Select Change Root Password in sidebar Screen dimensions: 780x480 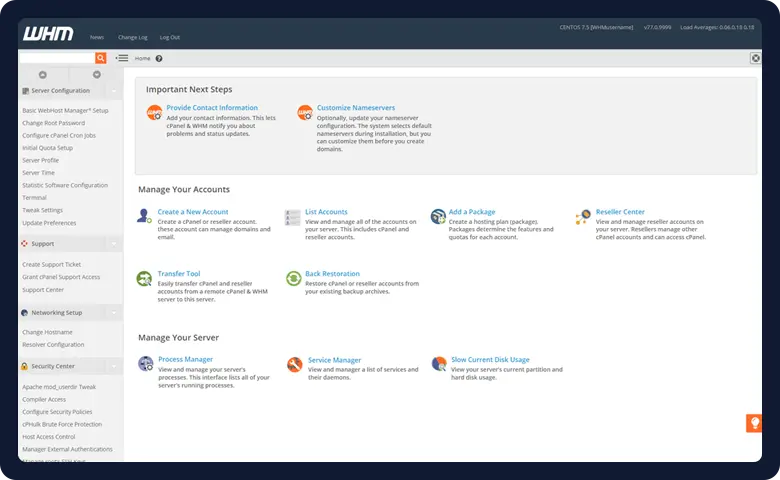pyautogui.click(x=53, y=123)
